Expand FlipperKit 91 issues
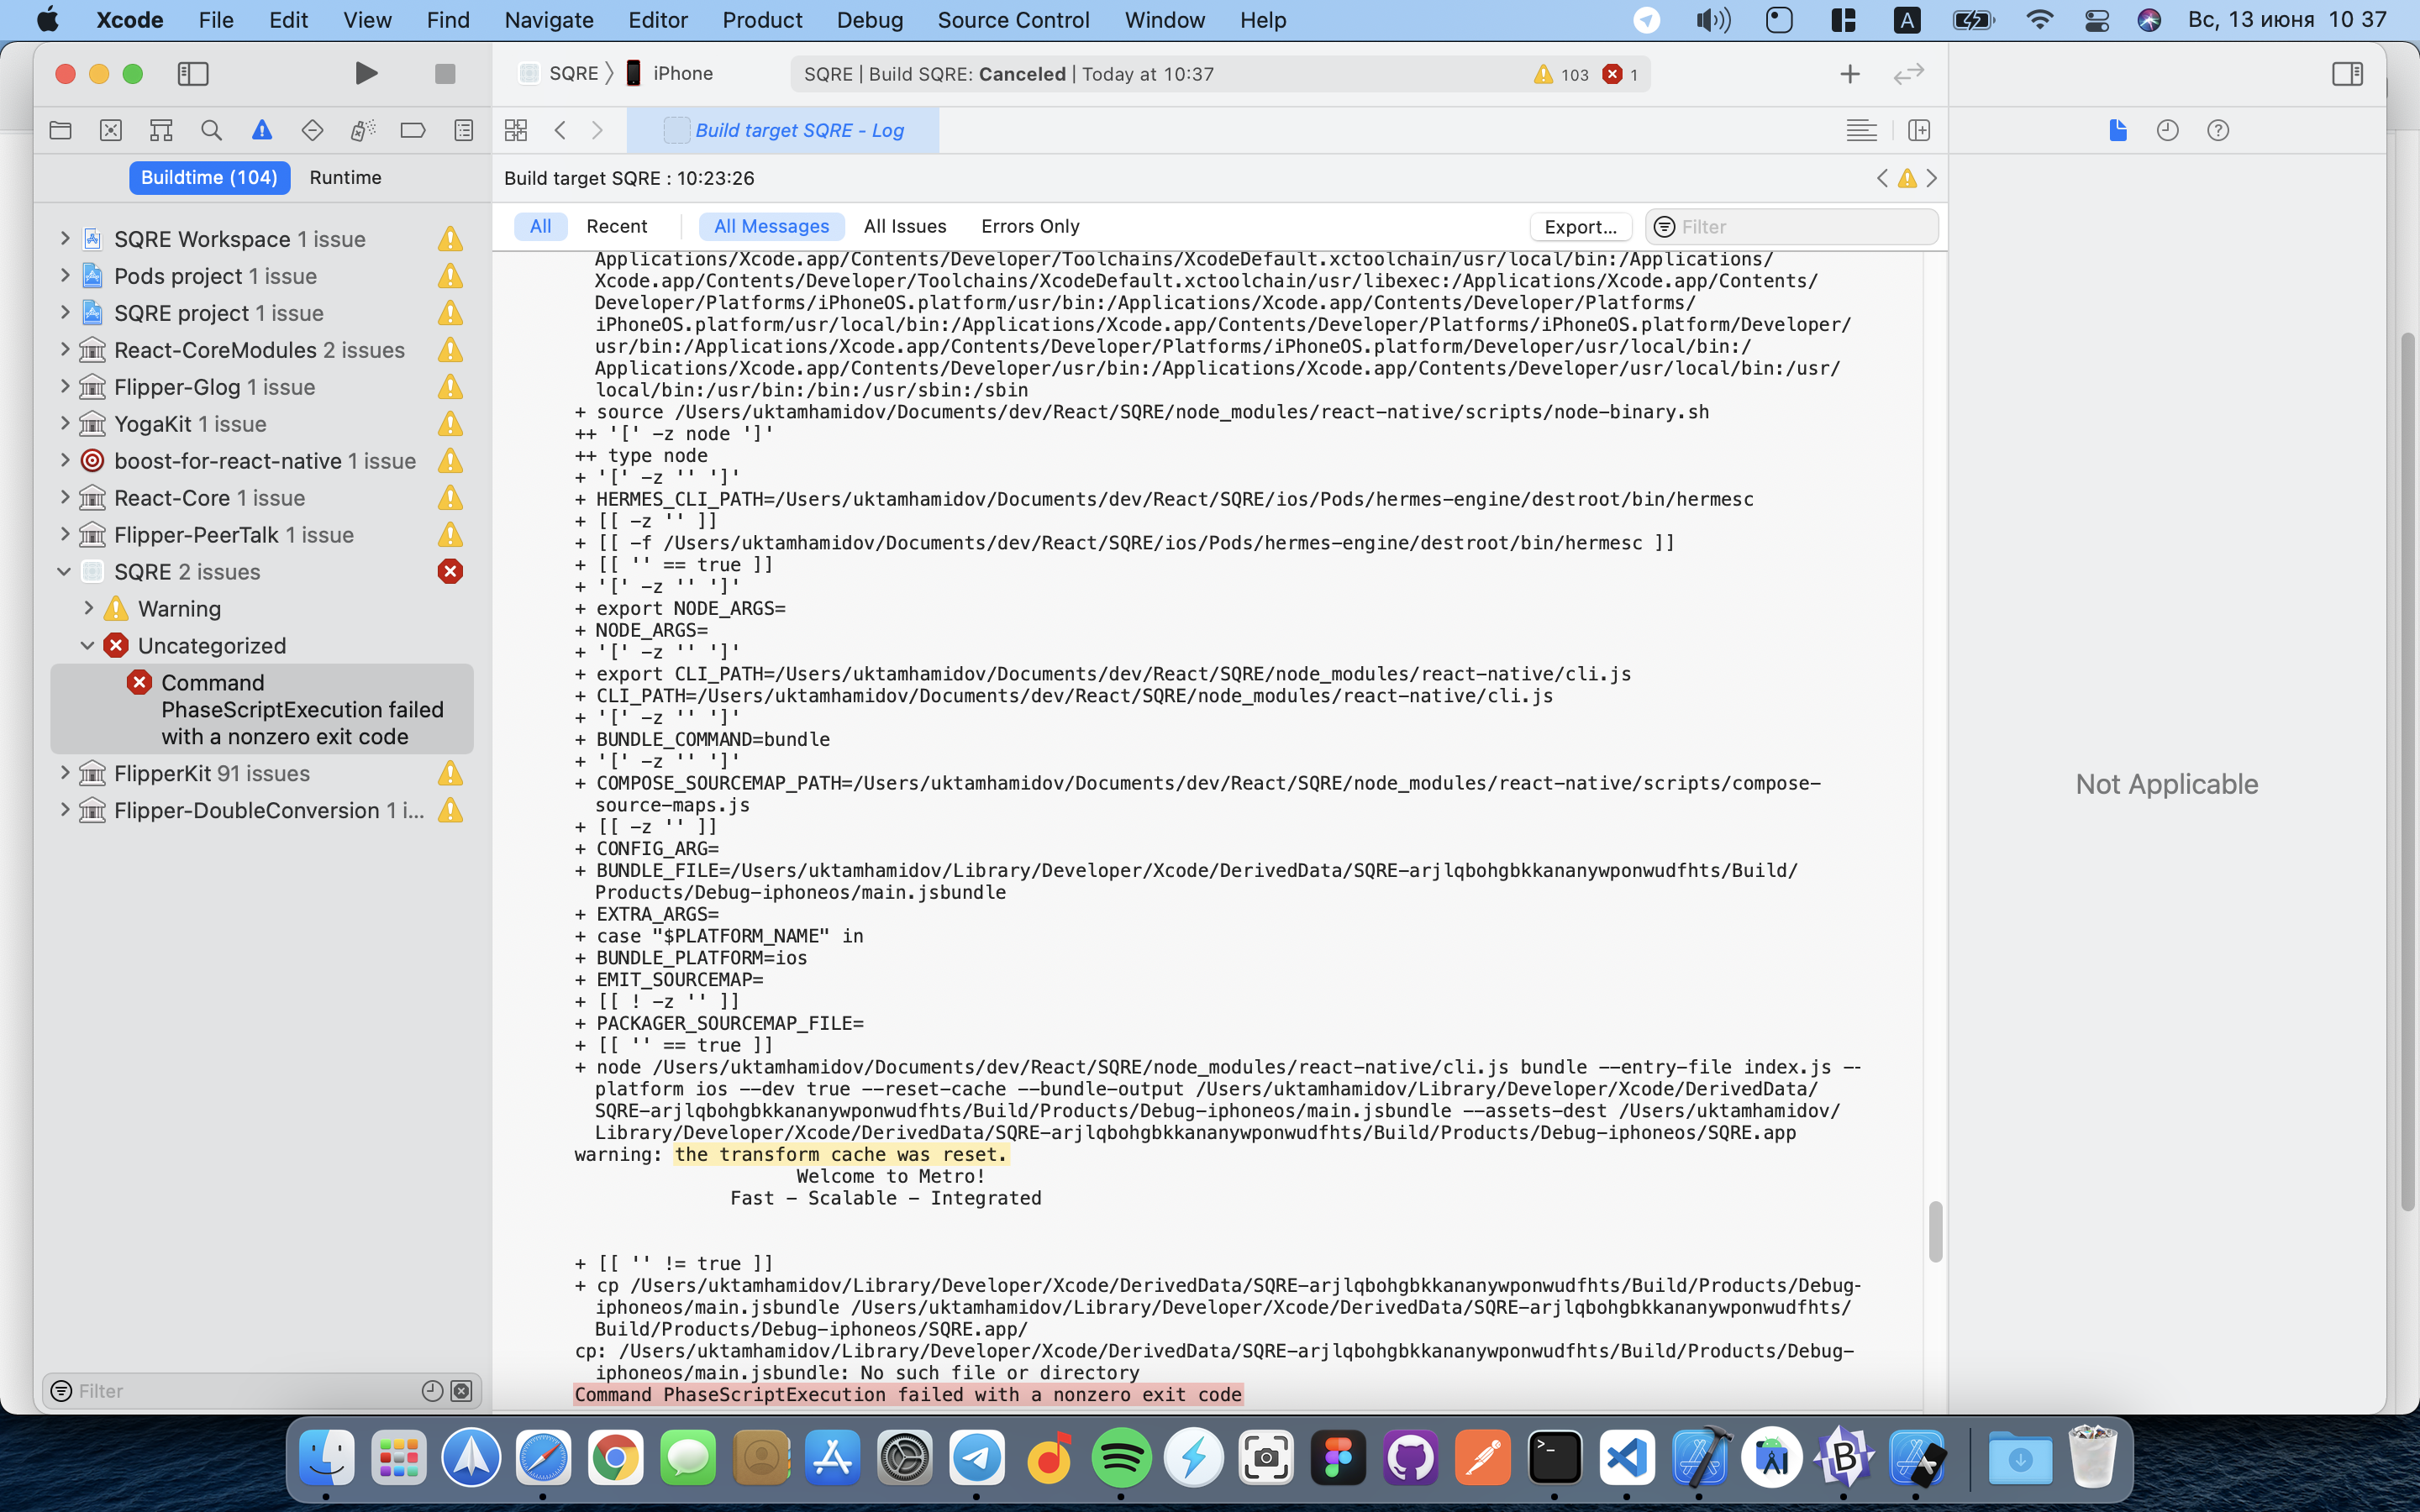2420x1512 pixels. pyautogui.click(x=65, y=773)
